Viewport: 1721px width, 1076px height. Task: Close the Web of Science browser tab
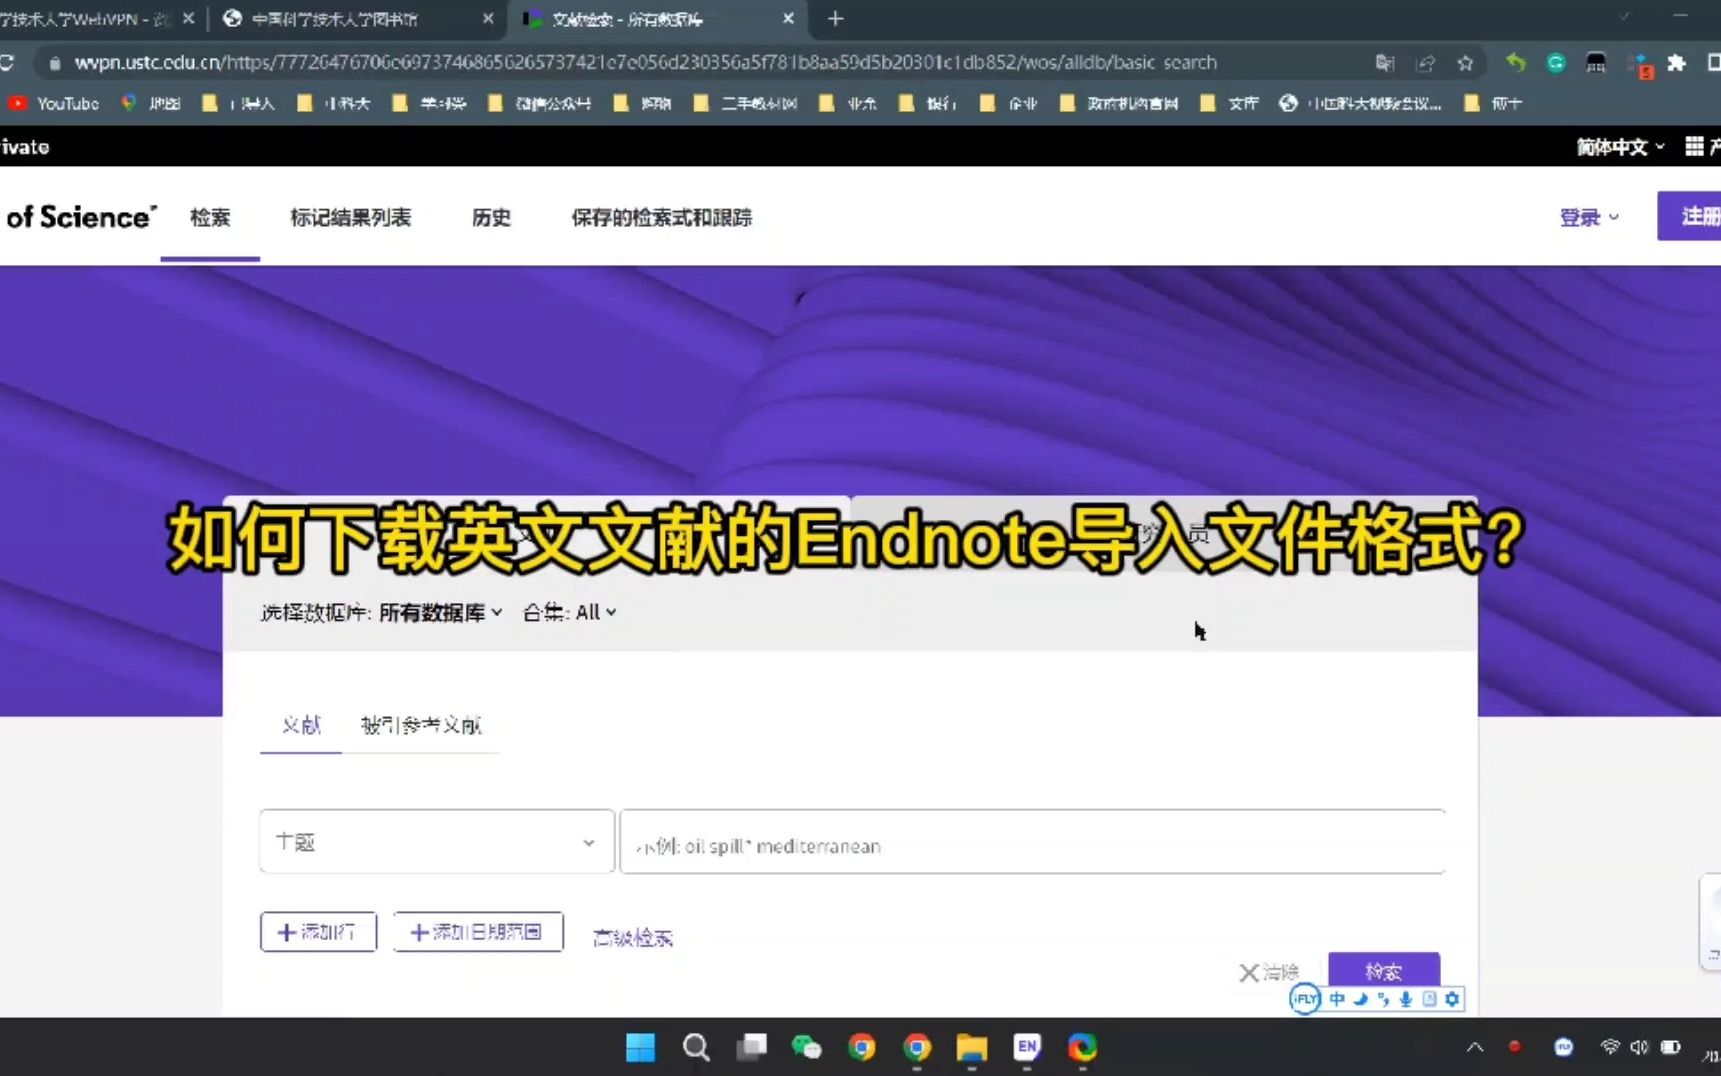pos(788,19)
